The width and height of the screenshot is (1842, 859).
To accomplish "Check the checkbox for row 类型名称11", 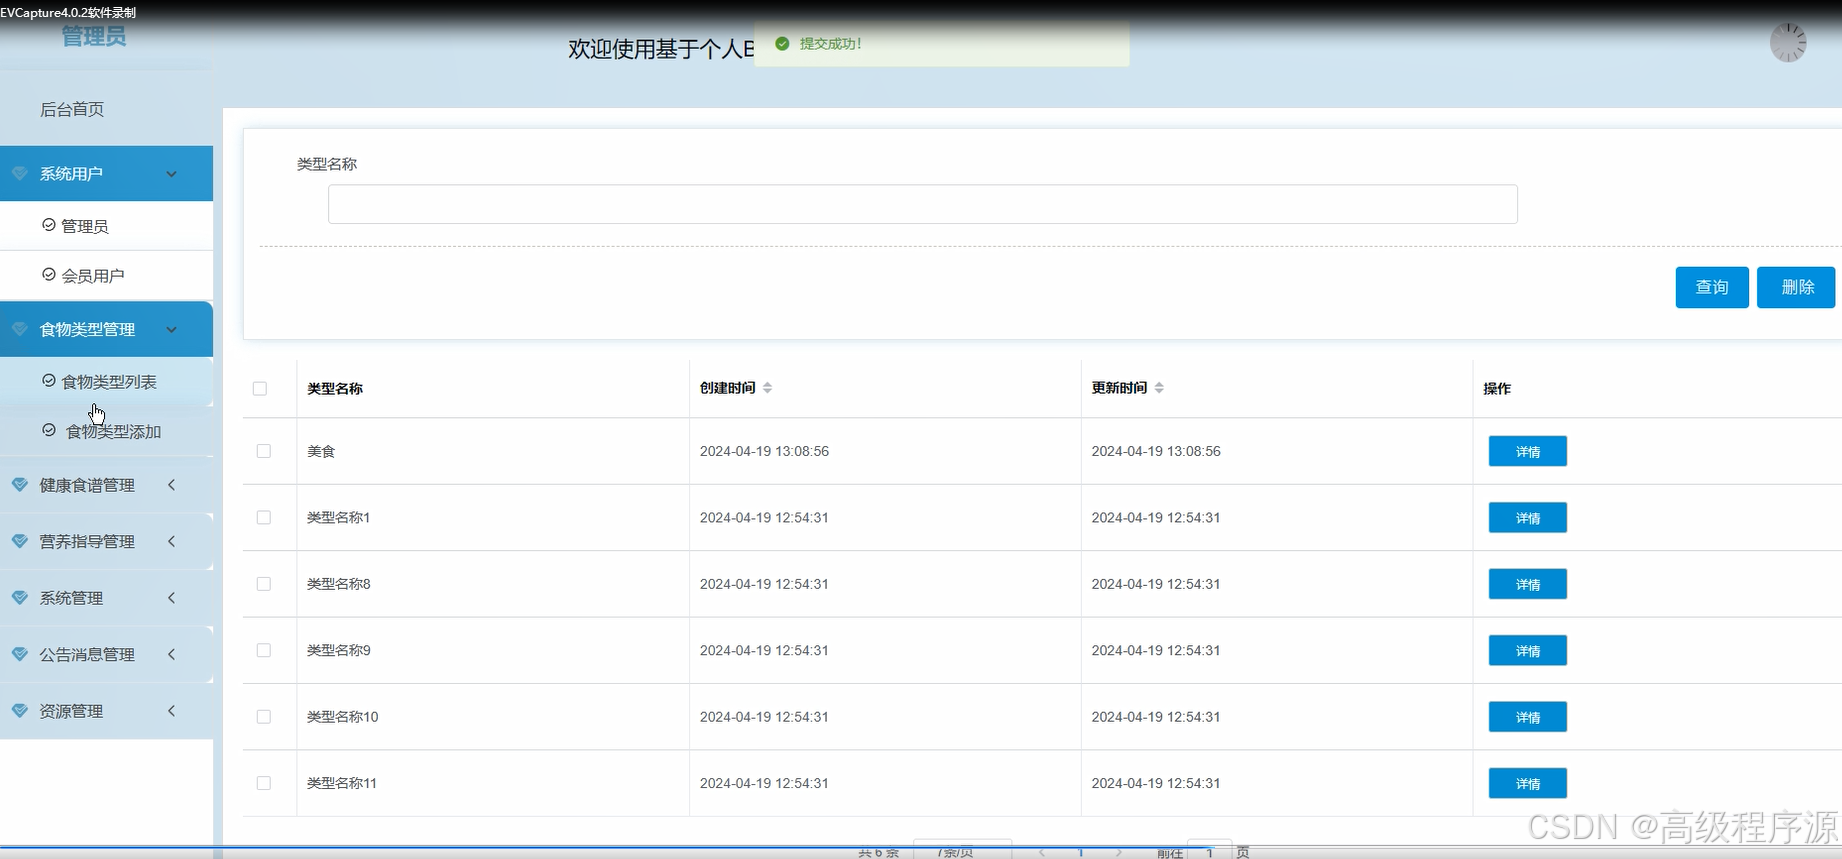I will [x=264, y=783].
